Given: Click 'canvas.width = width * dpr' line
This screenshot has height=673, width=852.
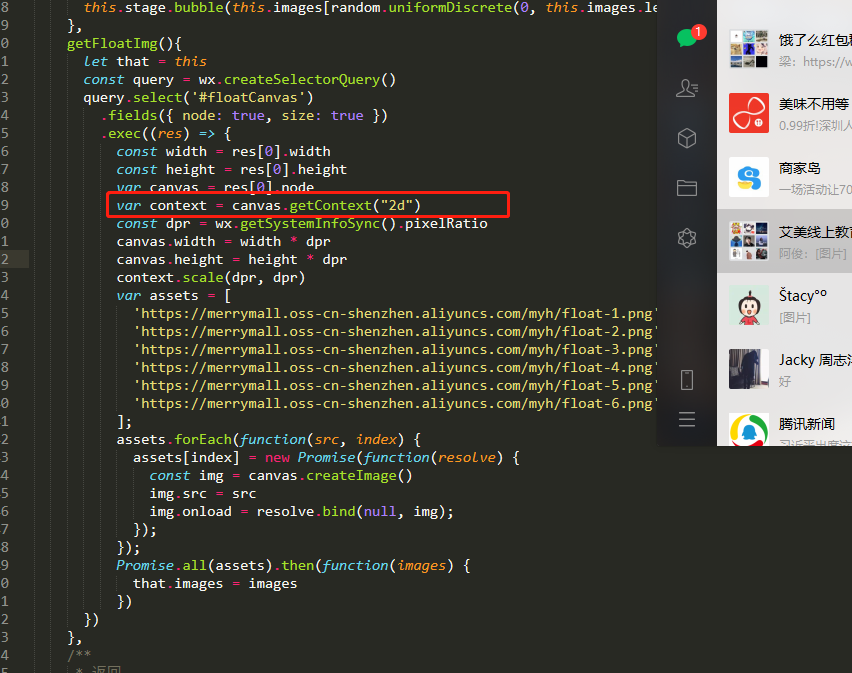Looking at the screenshot, I should coord(223,241).
